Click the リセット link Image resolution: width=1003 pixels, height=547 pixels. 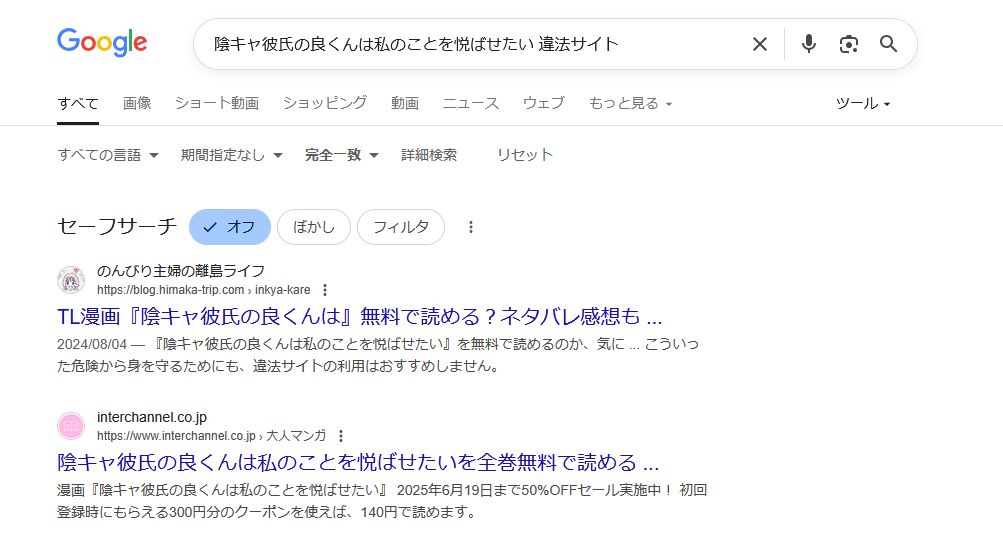[x=525, y=155]
